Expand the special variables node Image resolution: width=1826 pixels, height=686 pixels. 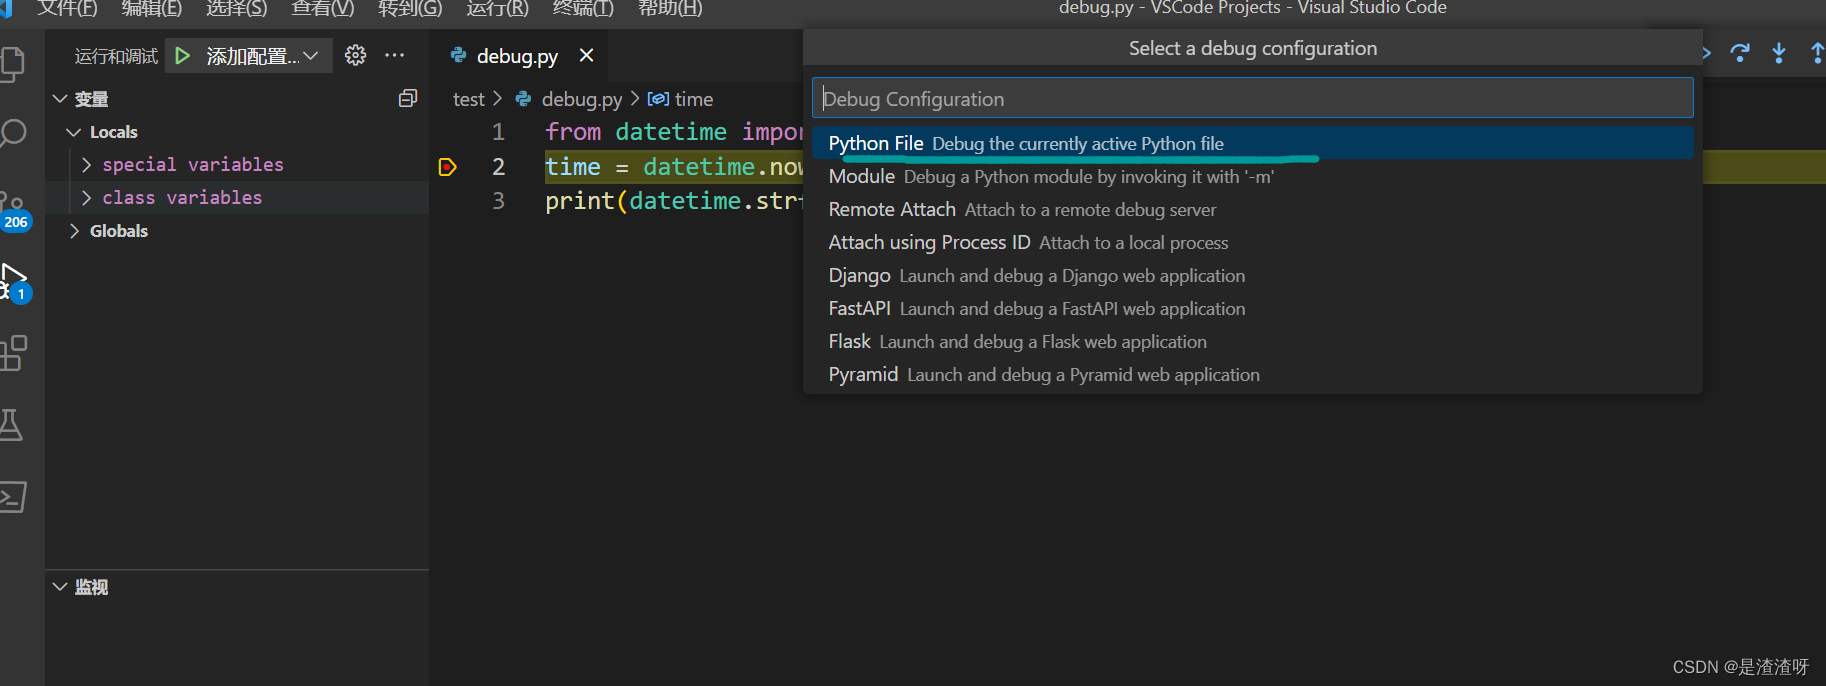click(x=87, y=165)
